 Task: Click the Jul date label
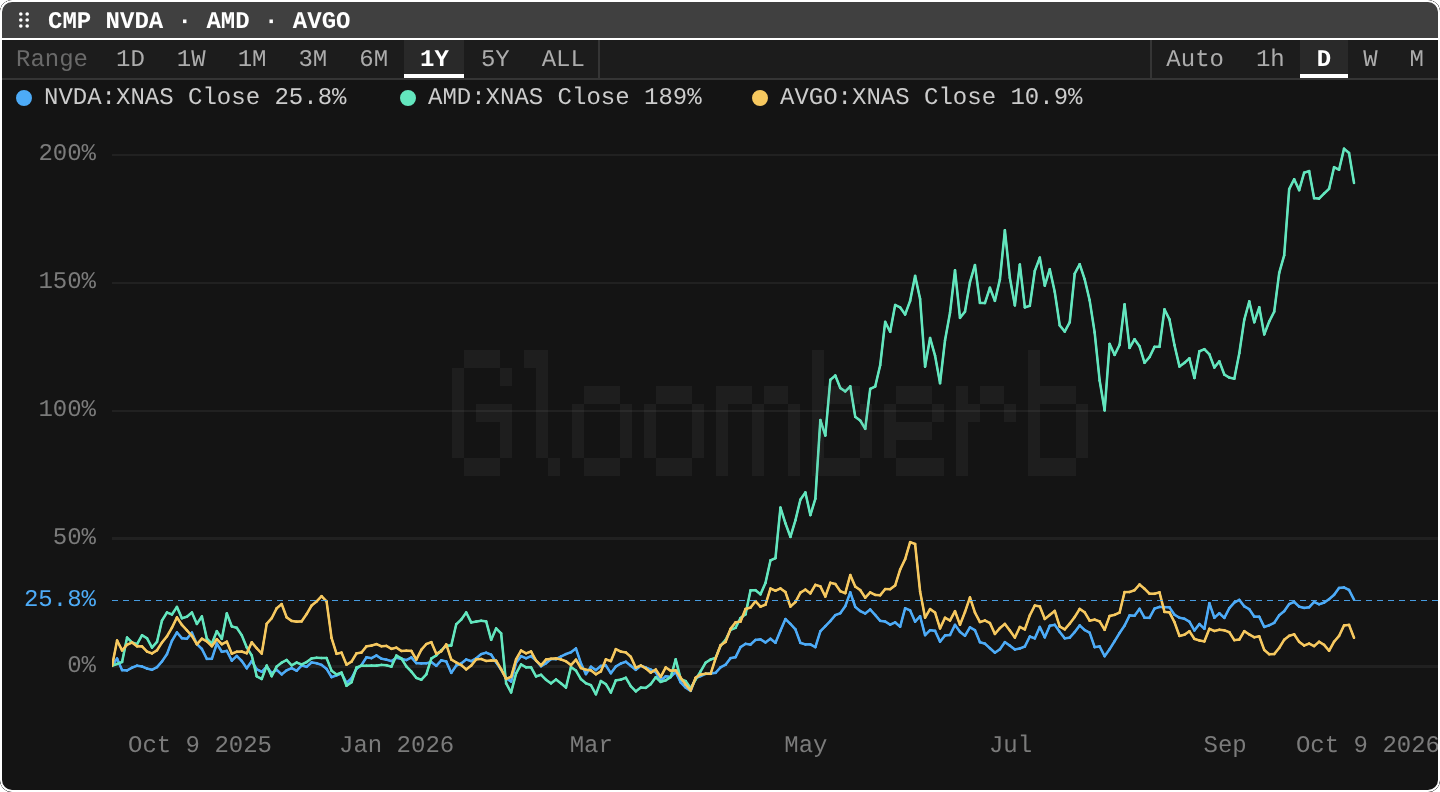point(1011,745)
